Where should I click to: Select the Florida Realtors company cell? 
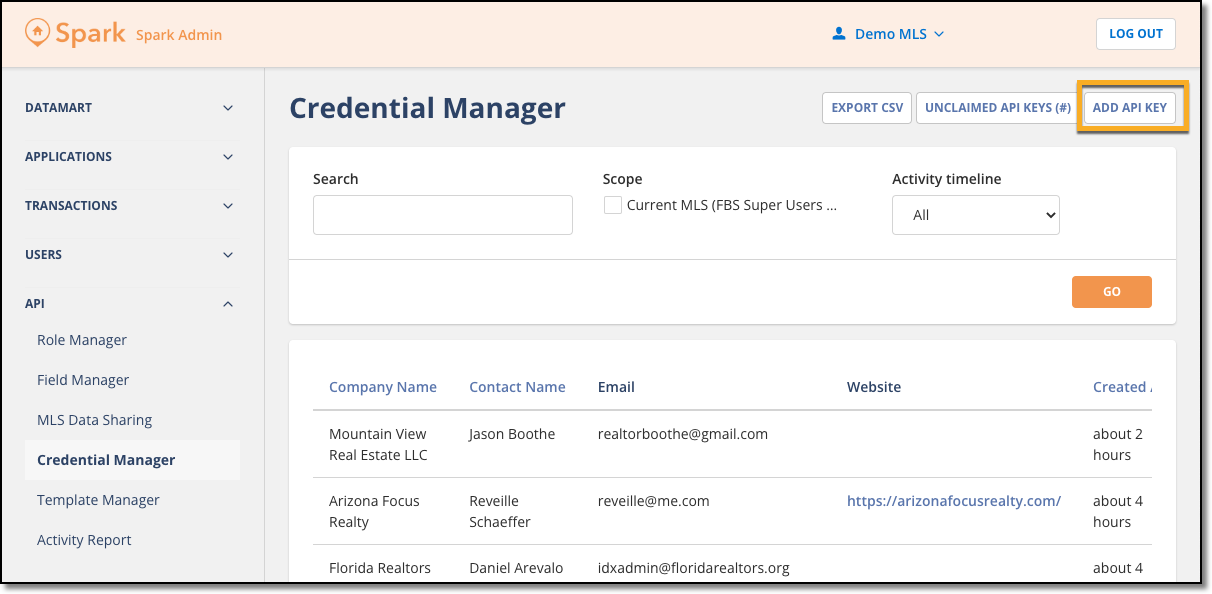380,568
